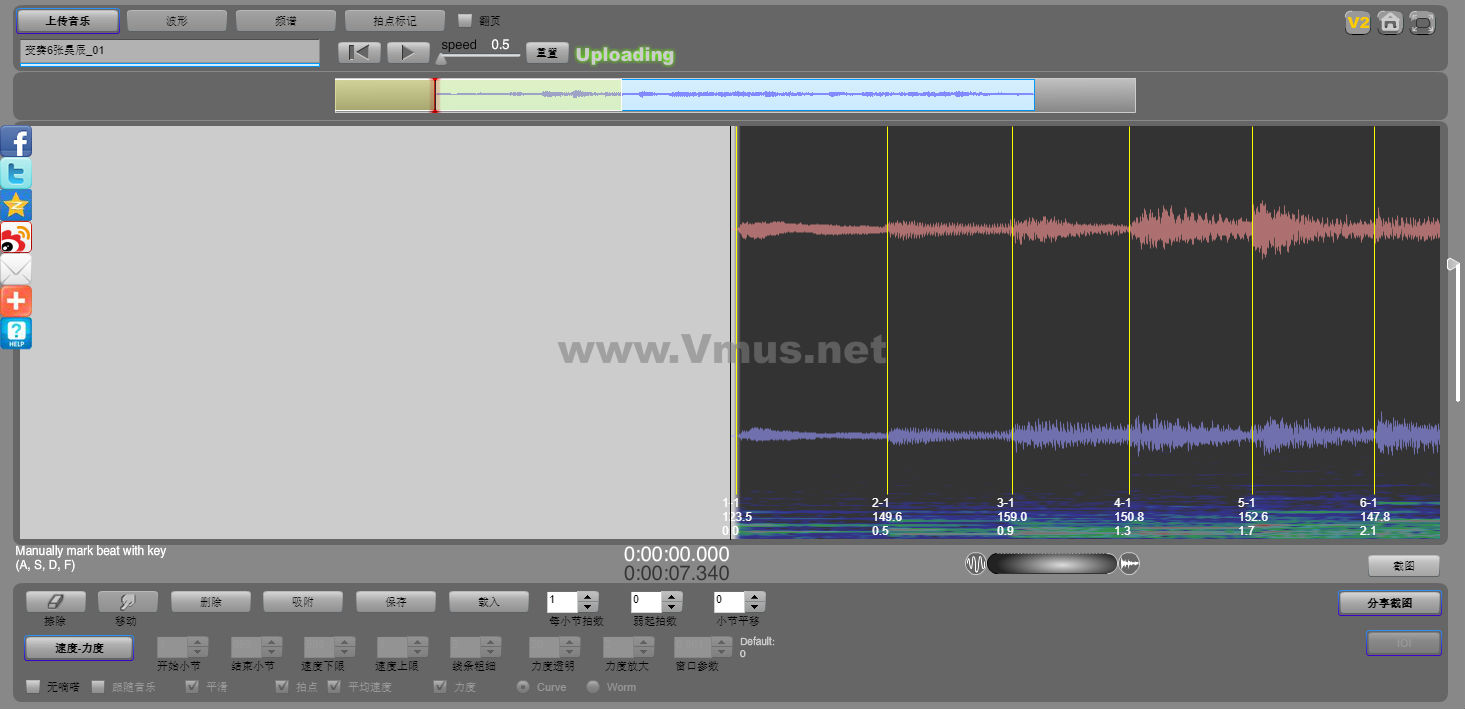Click the 上传音乐 upload music button
1465x709 pixels.
click(68, 21)
